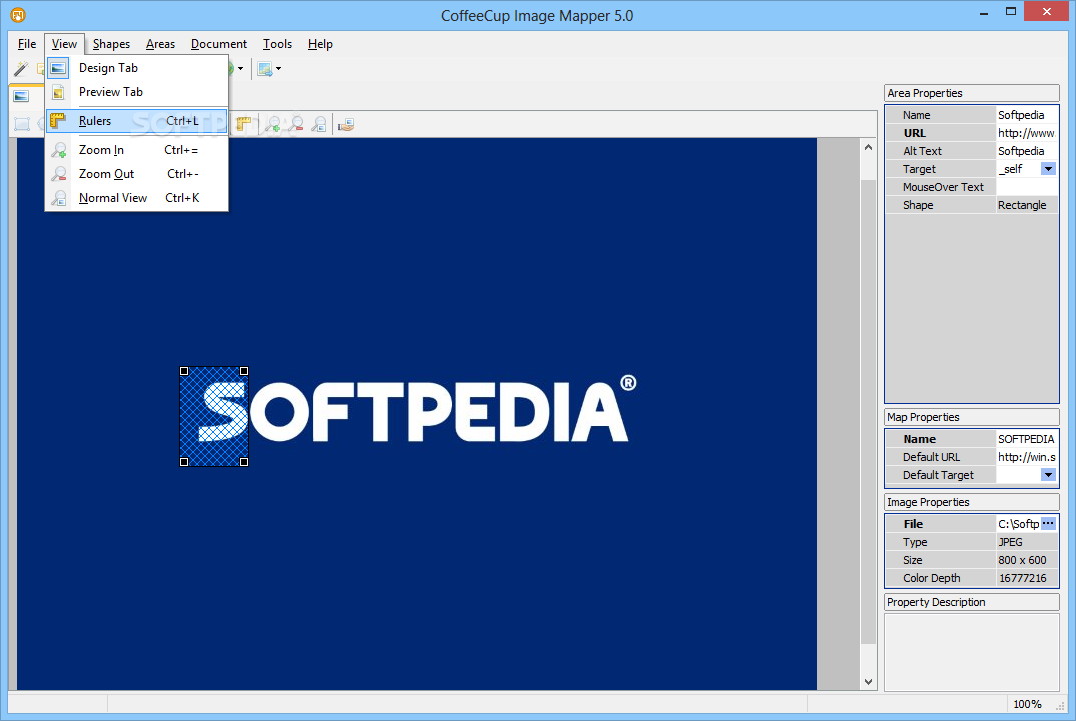Click the zoom in toolbar magnifier

click(273, 124)
